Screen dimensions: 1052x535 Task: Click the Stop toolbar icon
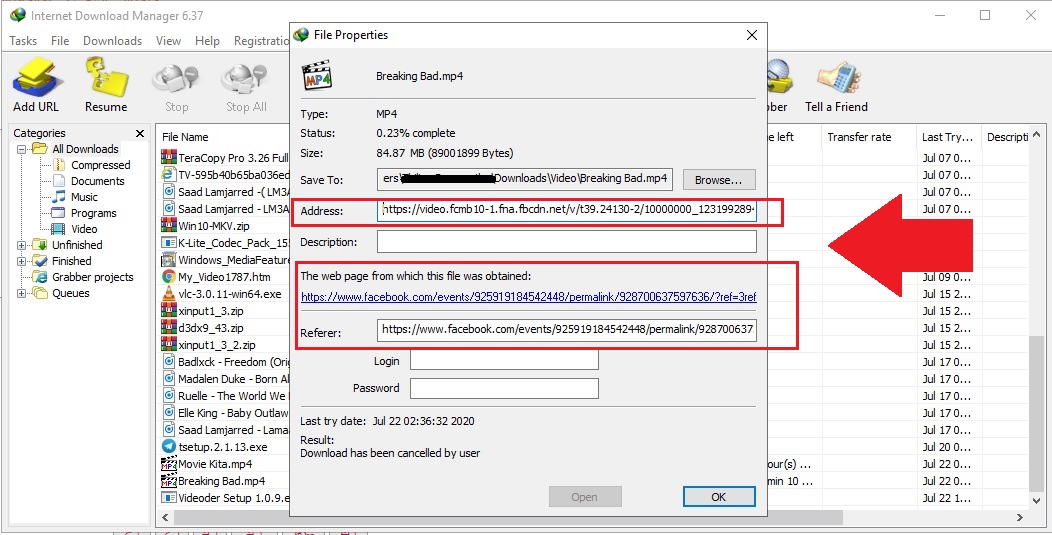click(176, 81)
